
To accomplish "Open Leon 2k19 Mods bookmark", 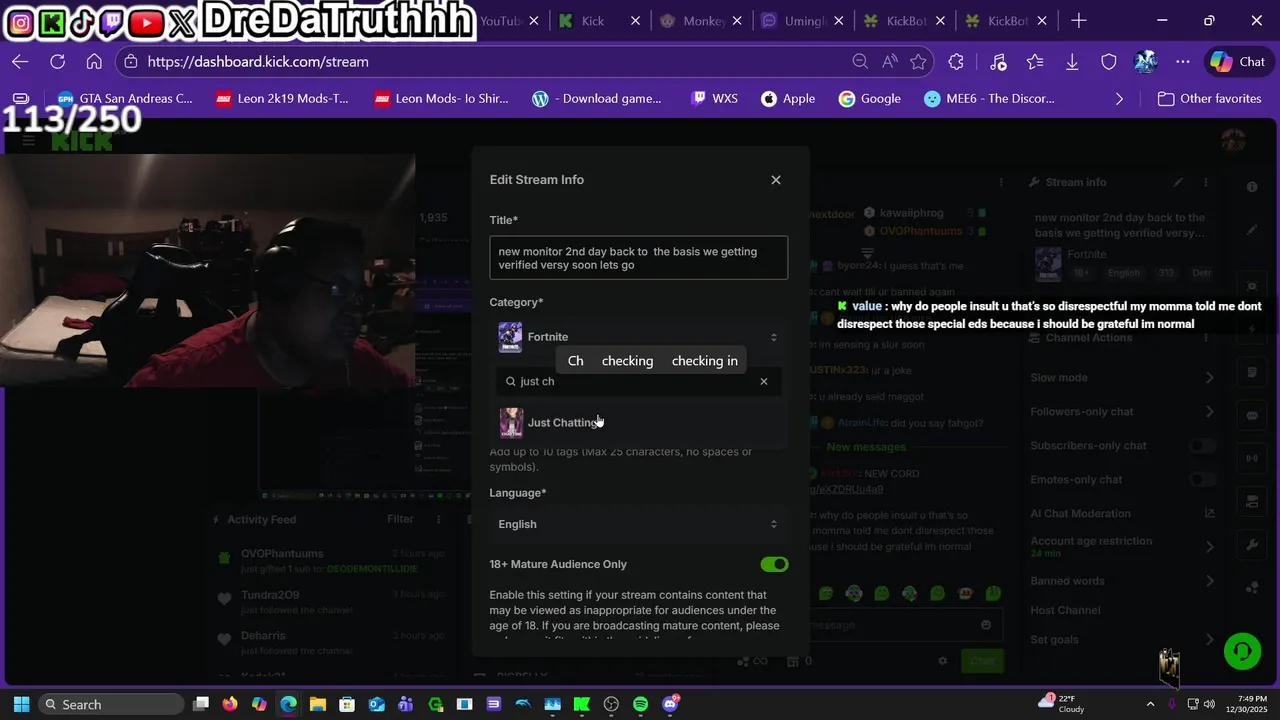I will pos(282,99).
